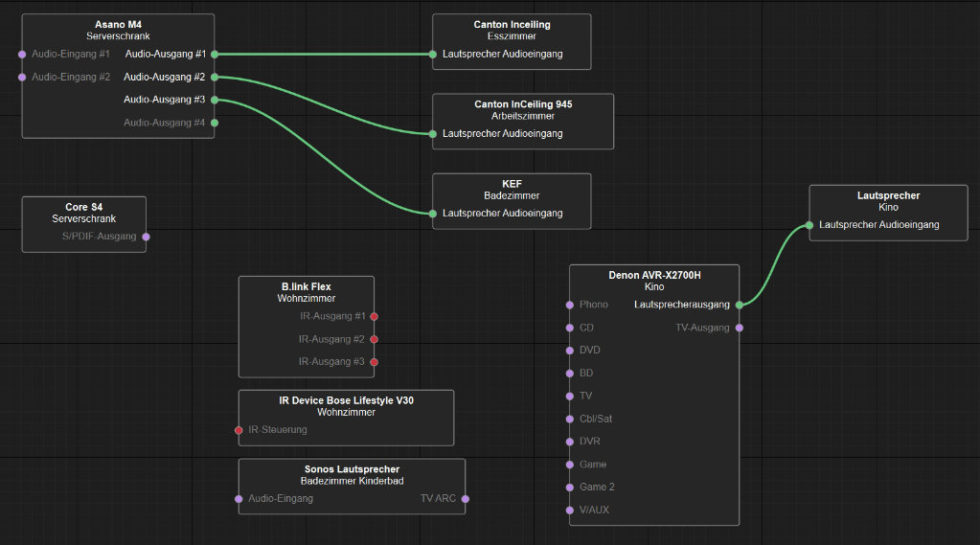
Task: Click the TV ARC port on Sonos Lautsprecher
Action: [465, 499]
